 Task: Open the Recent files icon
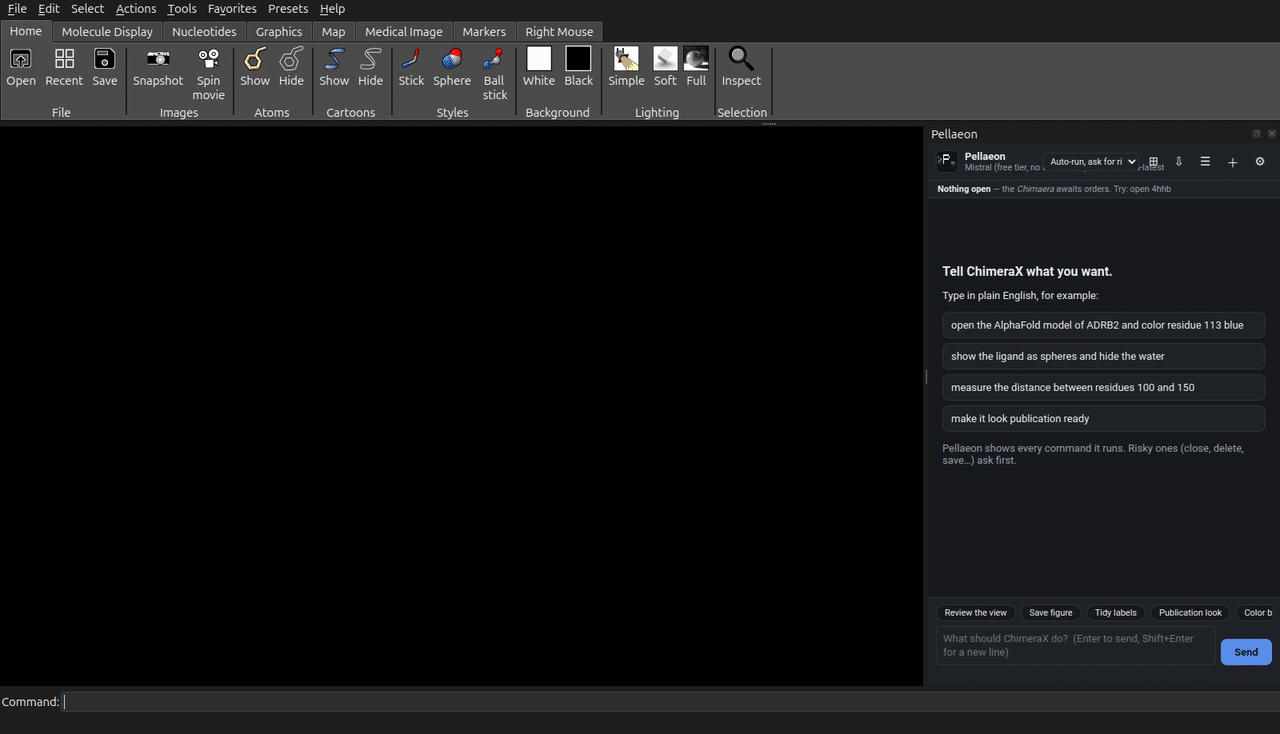point(64,59)
